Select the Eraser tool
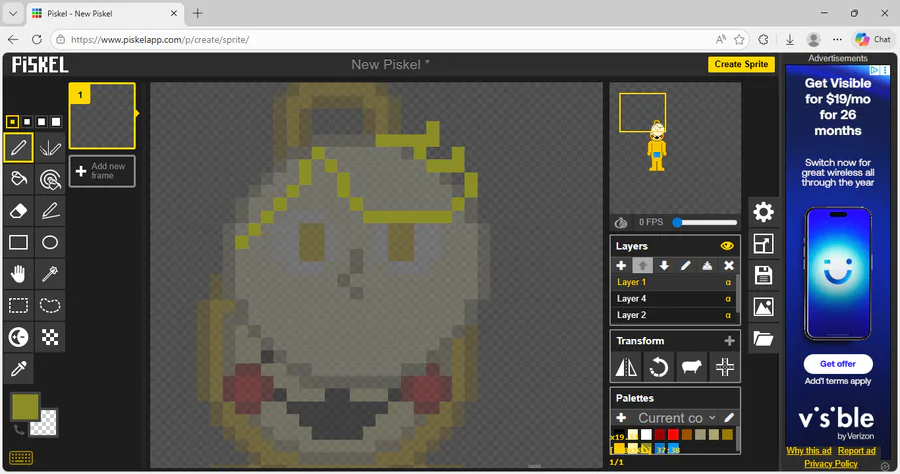The height and width of the screenshot is (474, 900). tap(18, 211)
